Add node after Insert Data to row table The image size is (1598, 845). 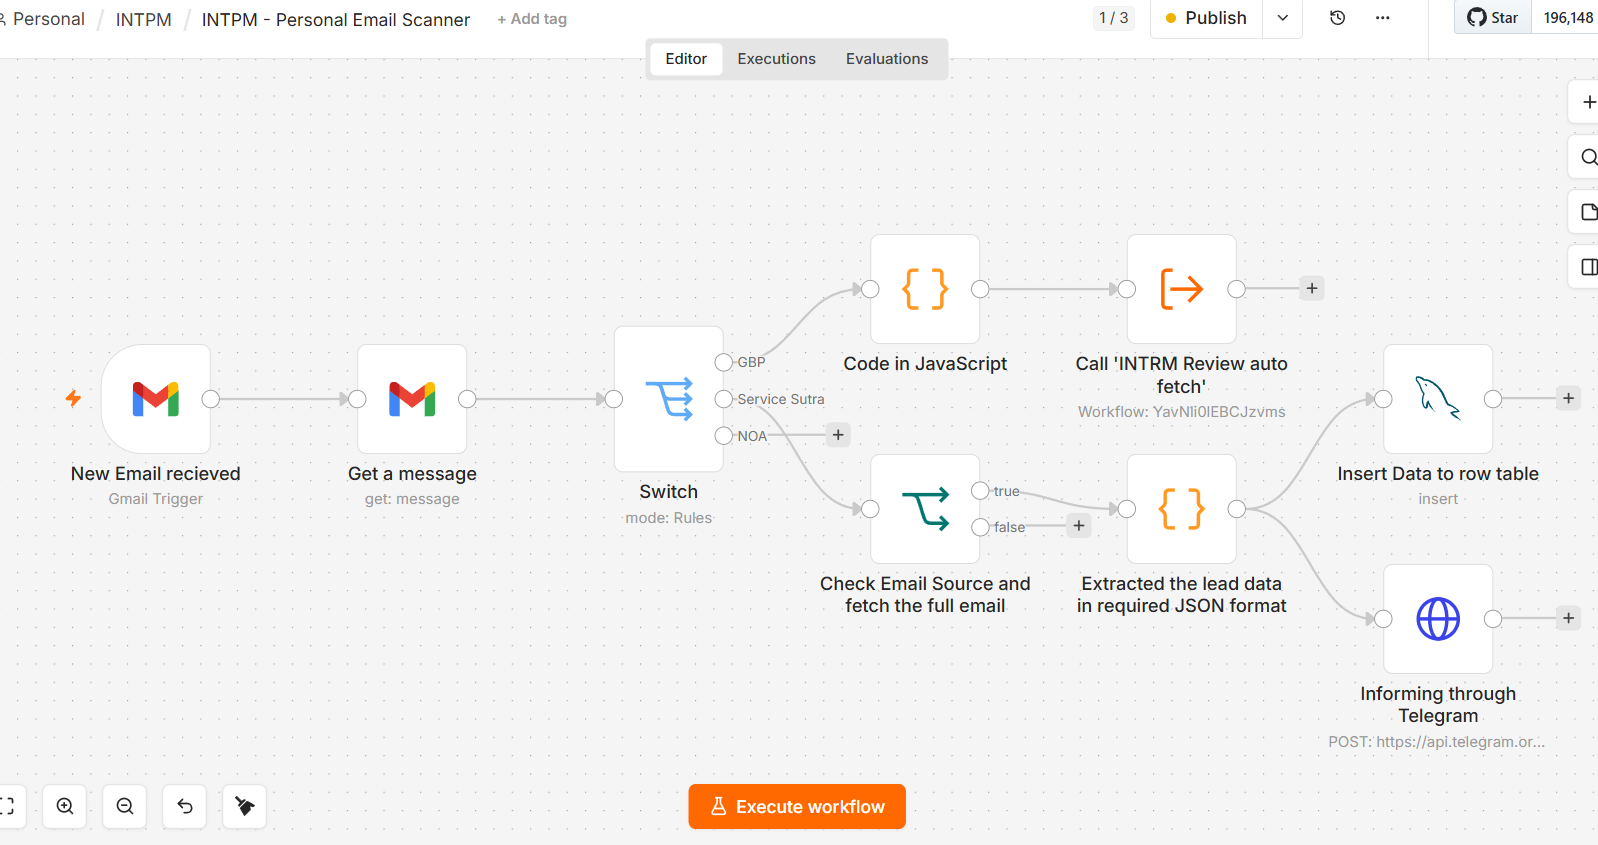pos(1569,398)
